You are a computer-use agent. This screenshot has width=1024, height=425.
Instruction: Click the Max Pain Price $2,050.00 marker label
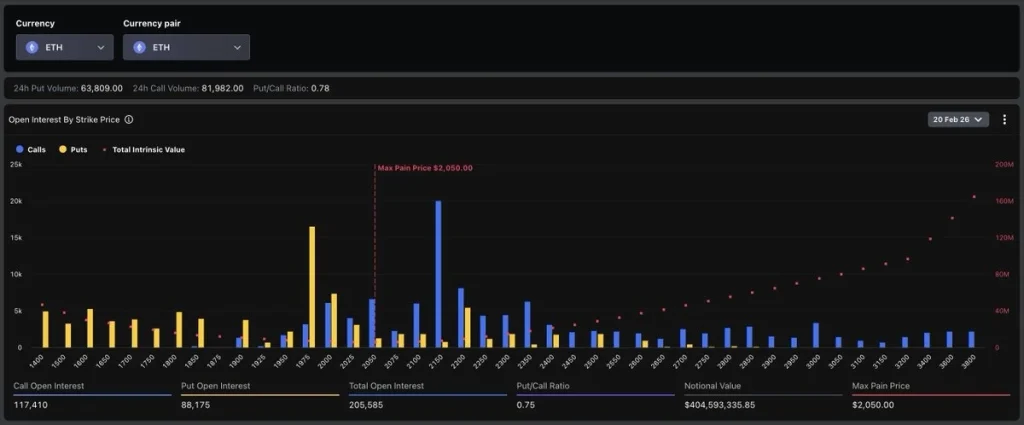point(425,168)
